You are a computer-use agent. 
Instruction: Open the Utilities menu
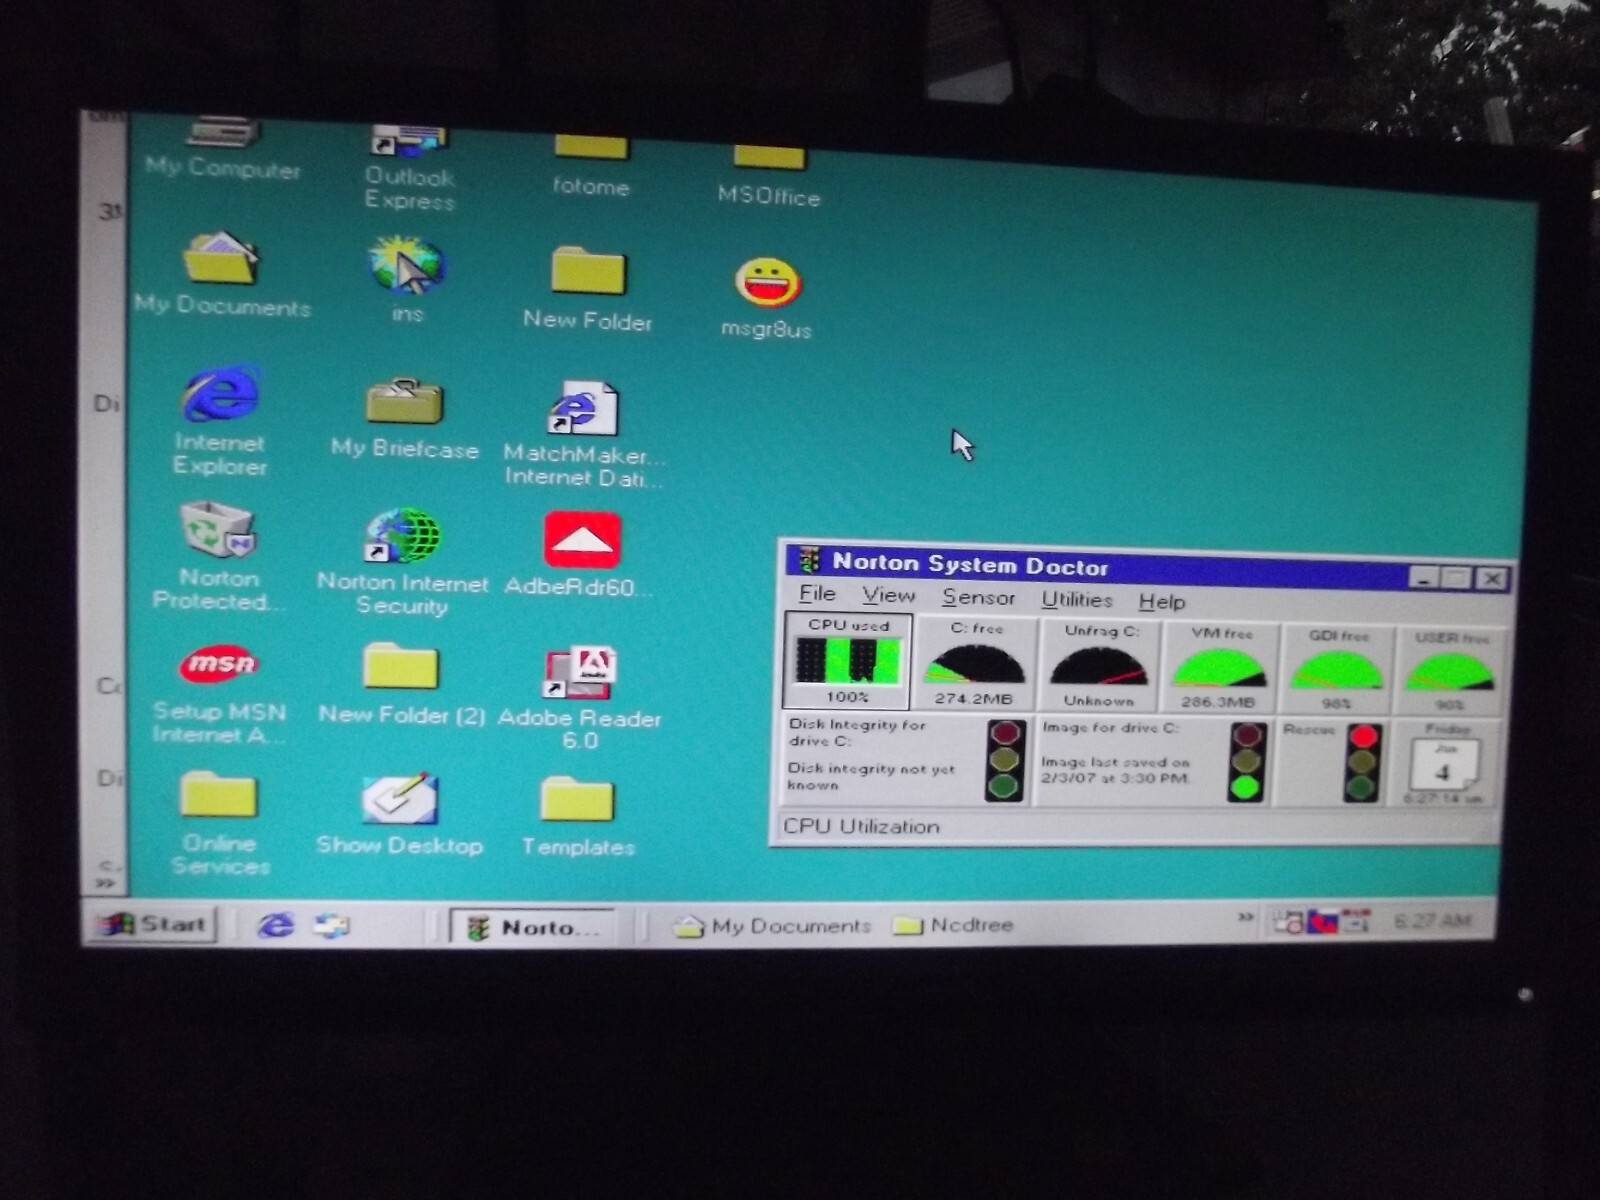(1076, 600)
